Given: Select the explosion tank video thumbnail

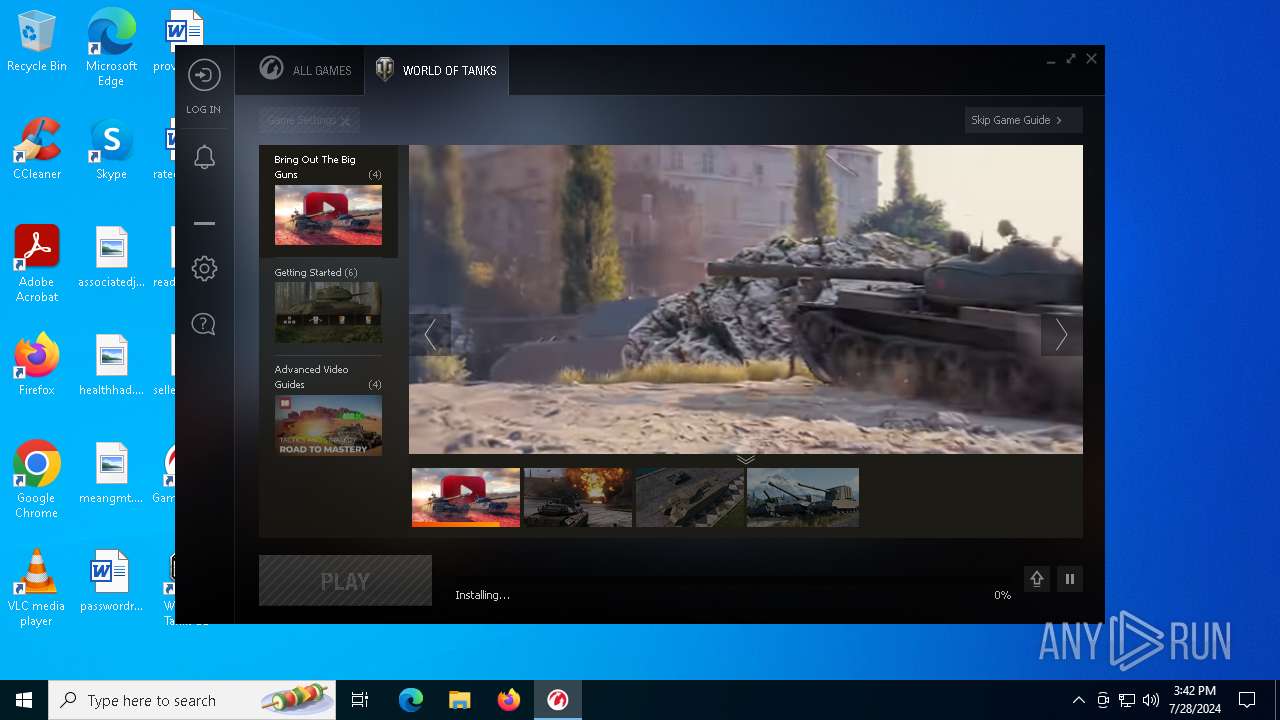Looking at the screenshot, I should pos(578,497).
